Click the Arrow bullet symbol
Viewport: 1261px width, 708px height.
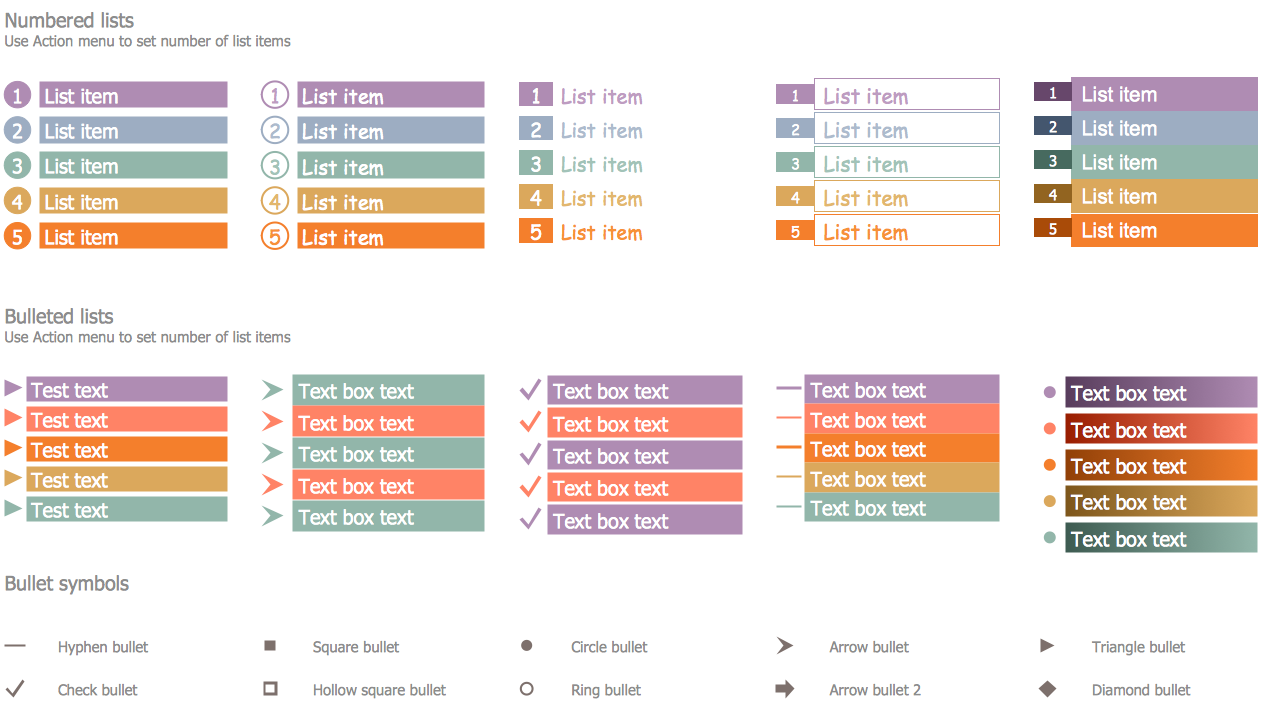coord(785,646)
